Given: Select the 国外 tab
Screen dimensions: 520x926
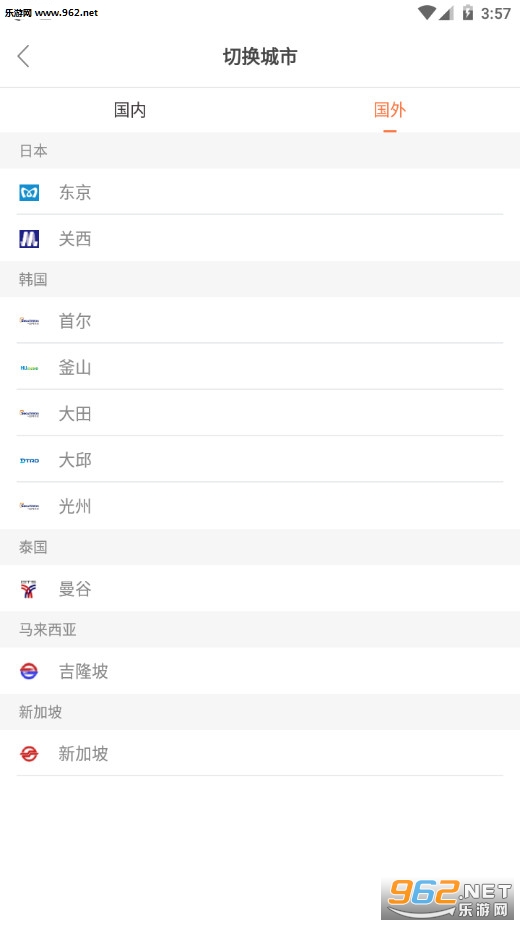Looking at the screenshot, I should pos(390,110).
